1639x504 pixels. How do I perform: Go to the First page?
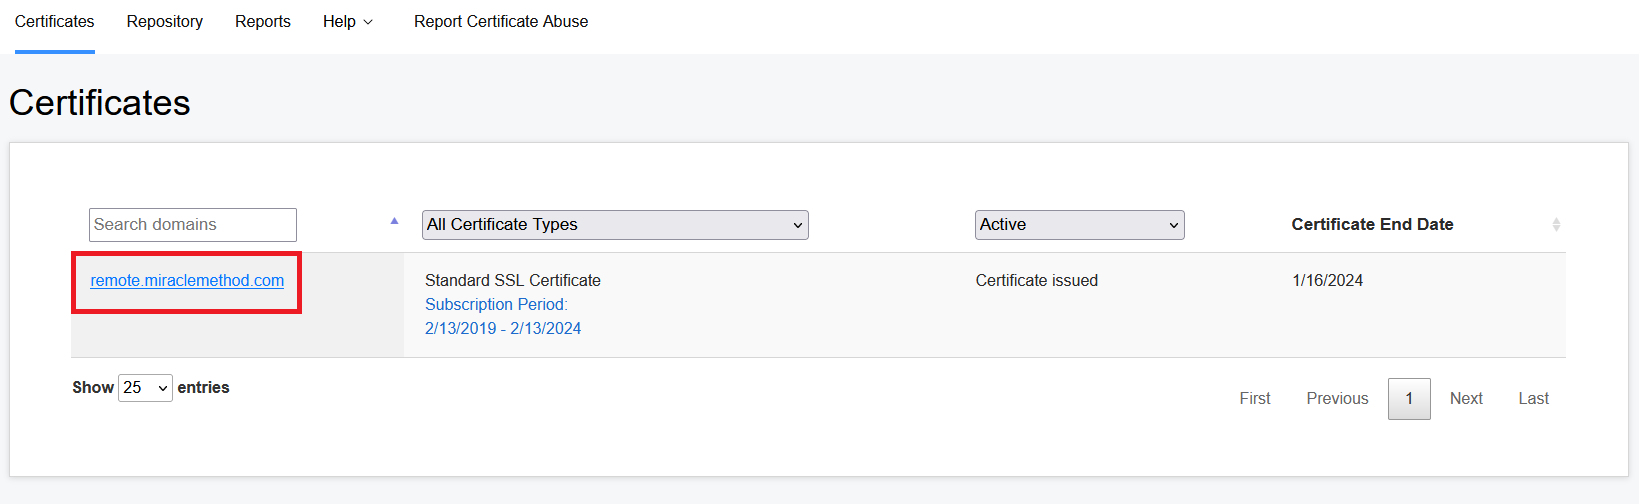(x=1255, y=399)
